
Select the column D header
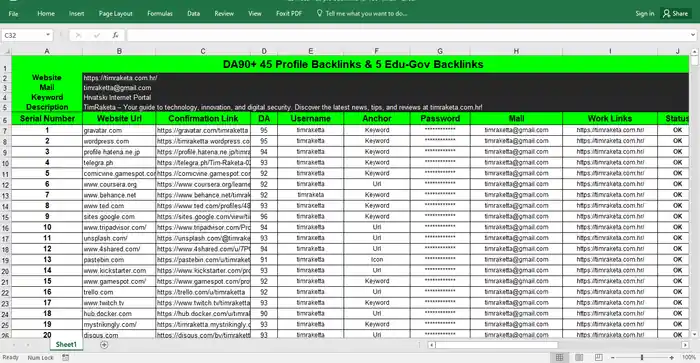tap(264, 51)
